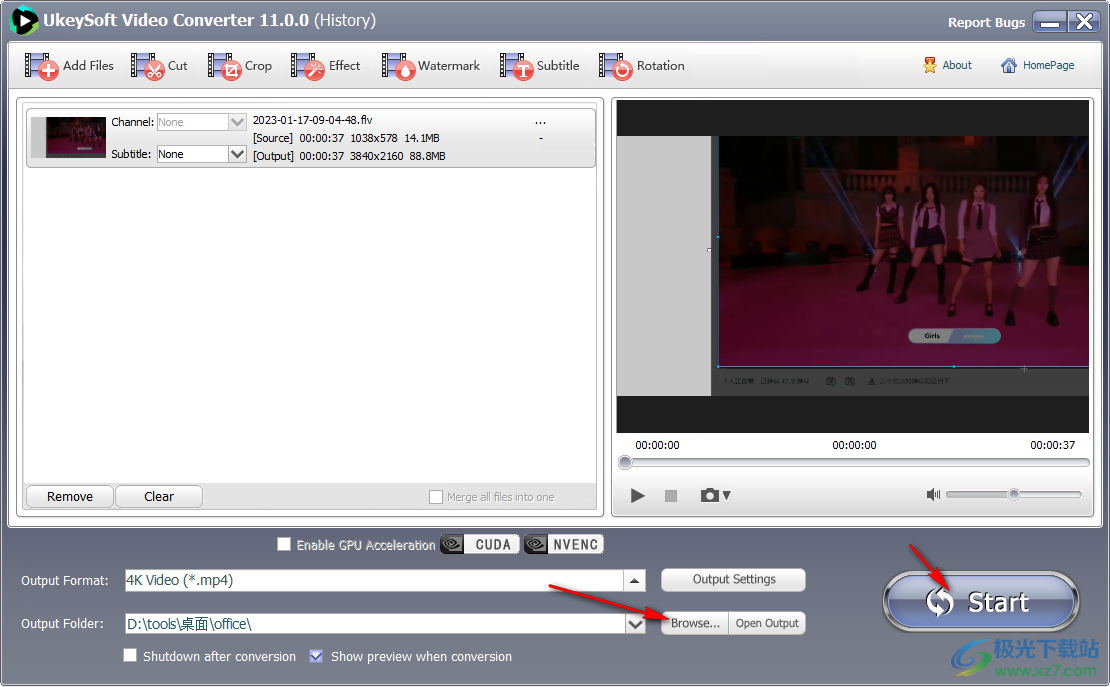Click the Output Format 4K Video field

click(x=374, y=581)
